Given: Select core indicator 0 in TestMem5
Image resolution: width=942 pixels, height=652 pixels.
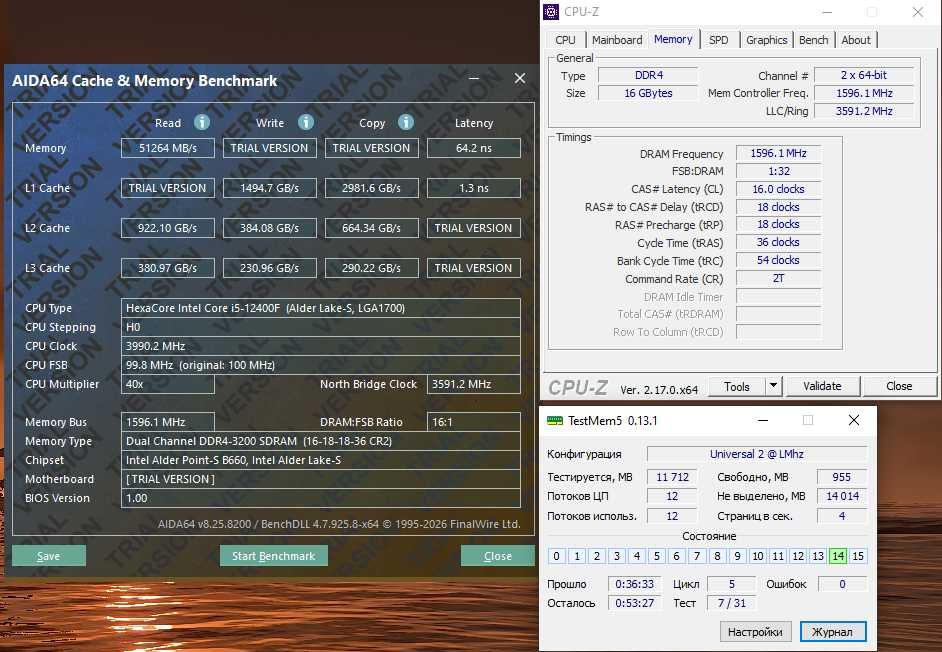Looking at the screenshot, I should pyautogui.click(x=557, y=556).
